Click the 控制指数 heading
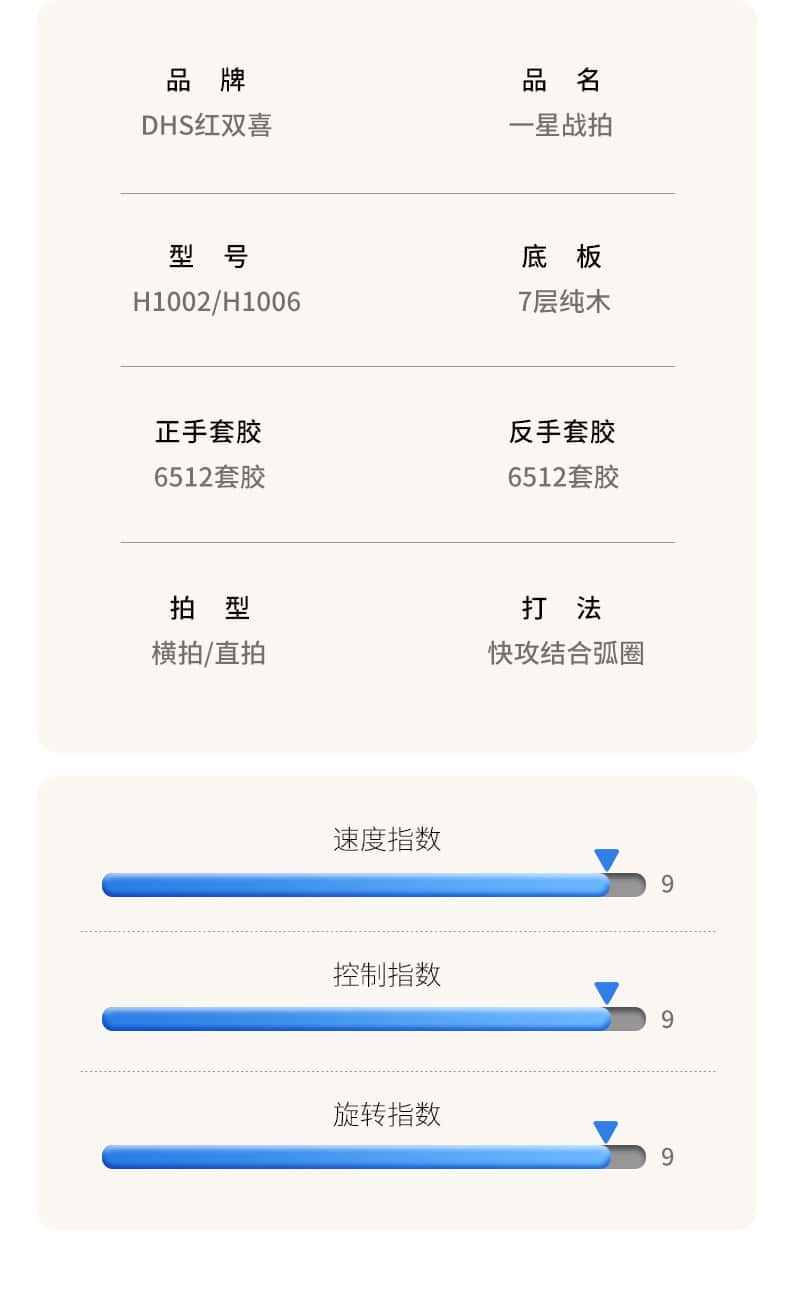This screenshot has height=1295, width=790. (x=386, y=974)
